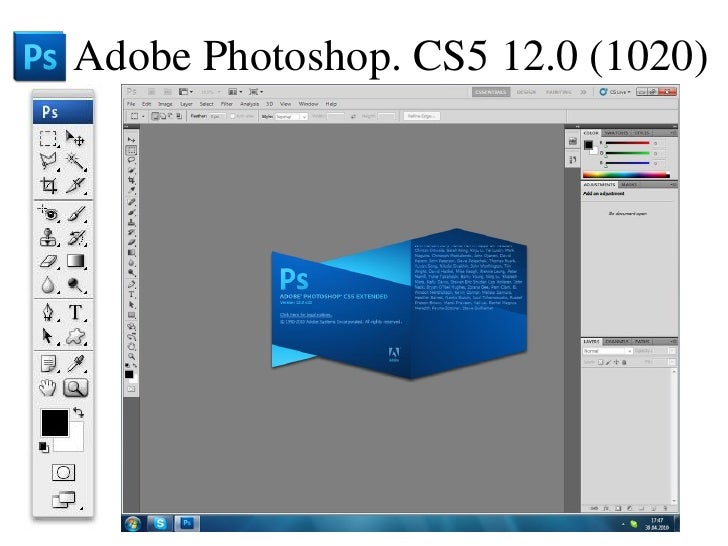This screenshot has height=546, width=728.
Task: Click the Windows Start button
Action: click(x=132, y=524)
